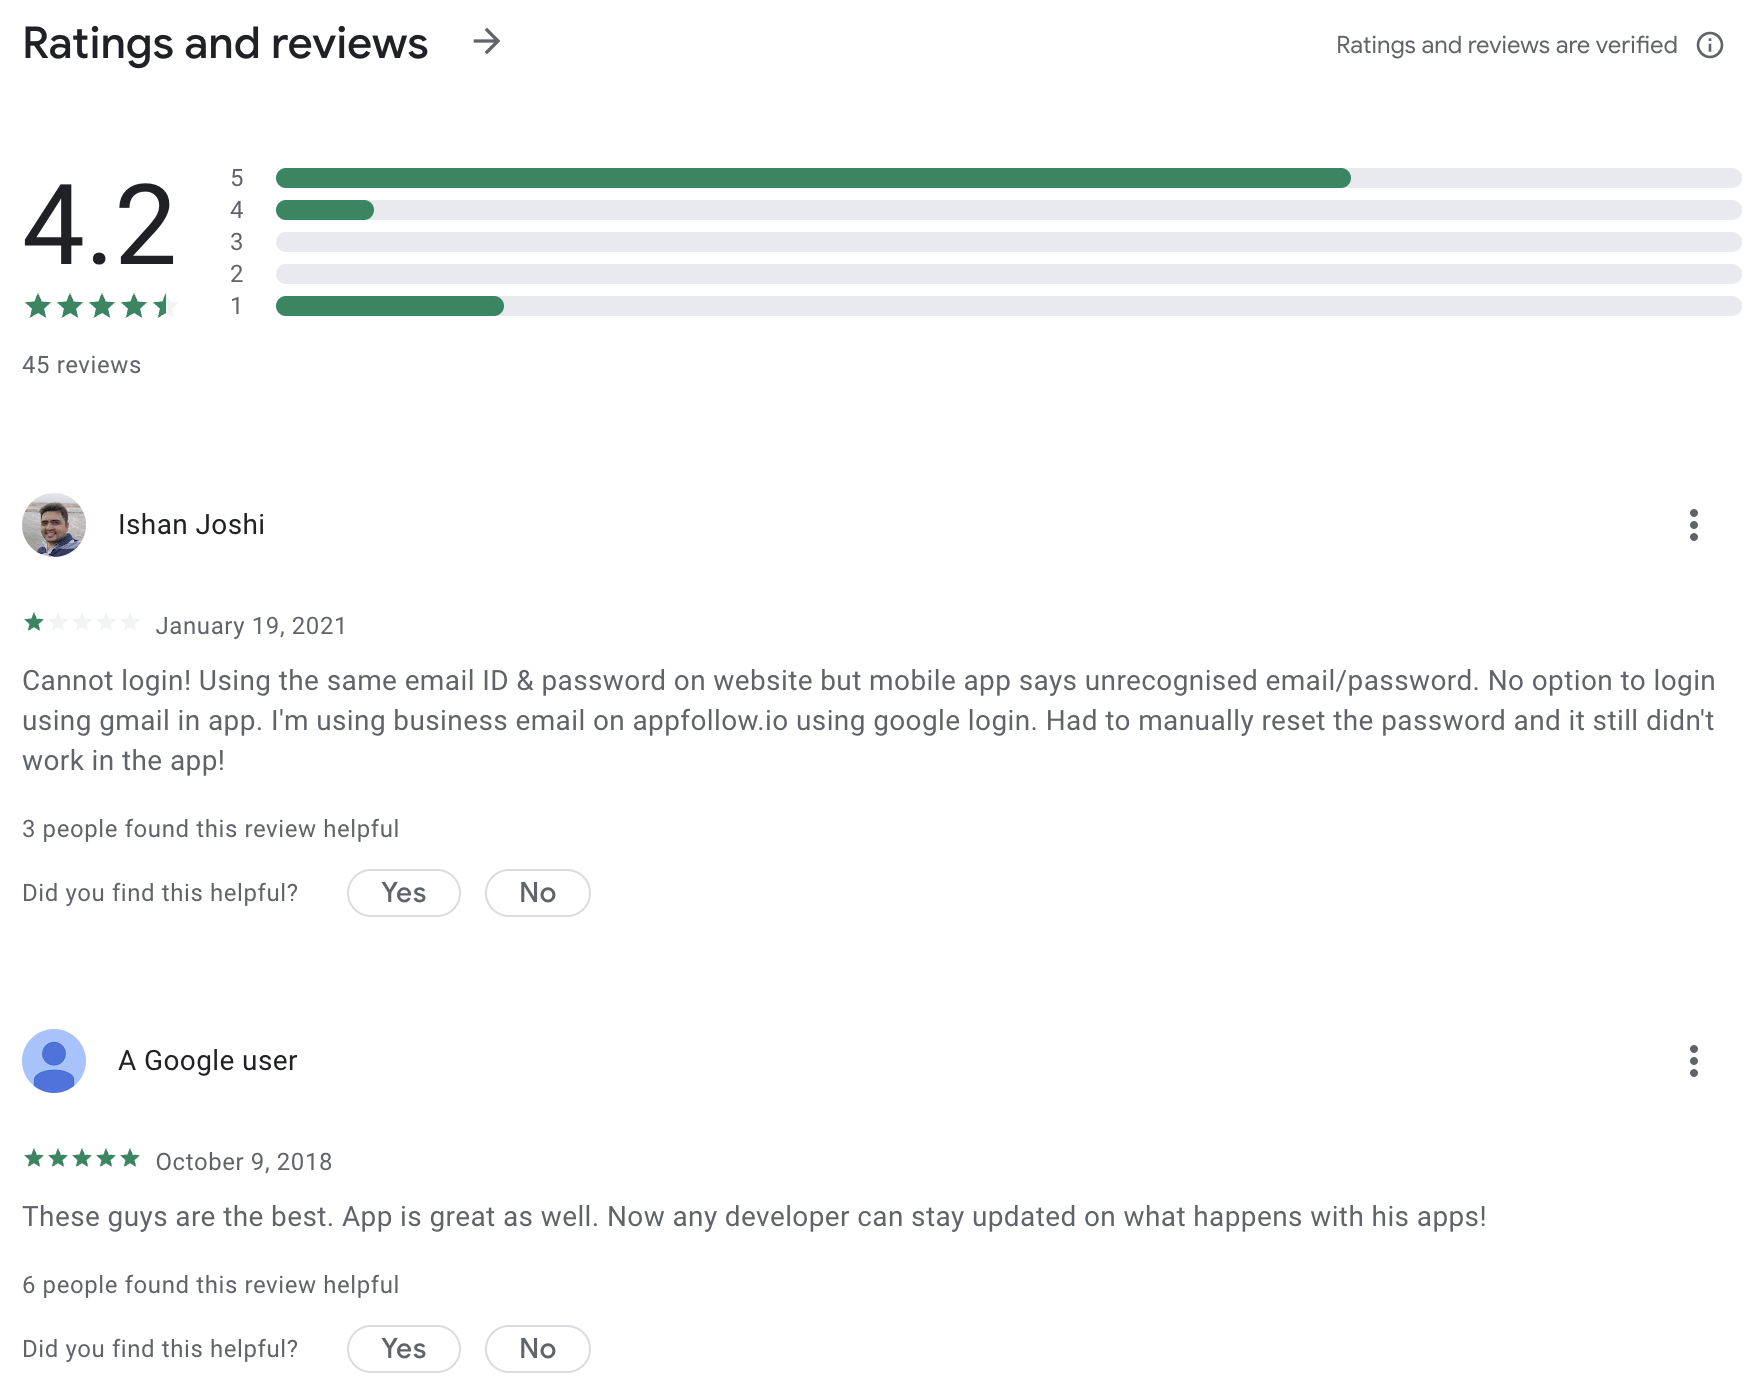1748x1390 pixels.
Task: Mark Ishan Joshi's review not helpful with No
Action: coord(538,893)
